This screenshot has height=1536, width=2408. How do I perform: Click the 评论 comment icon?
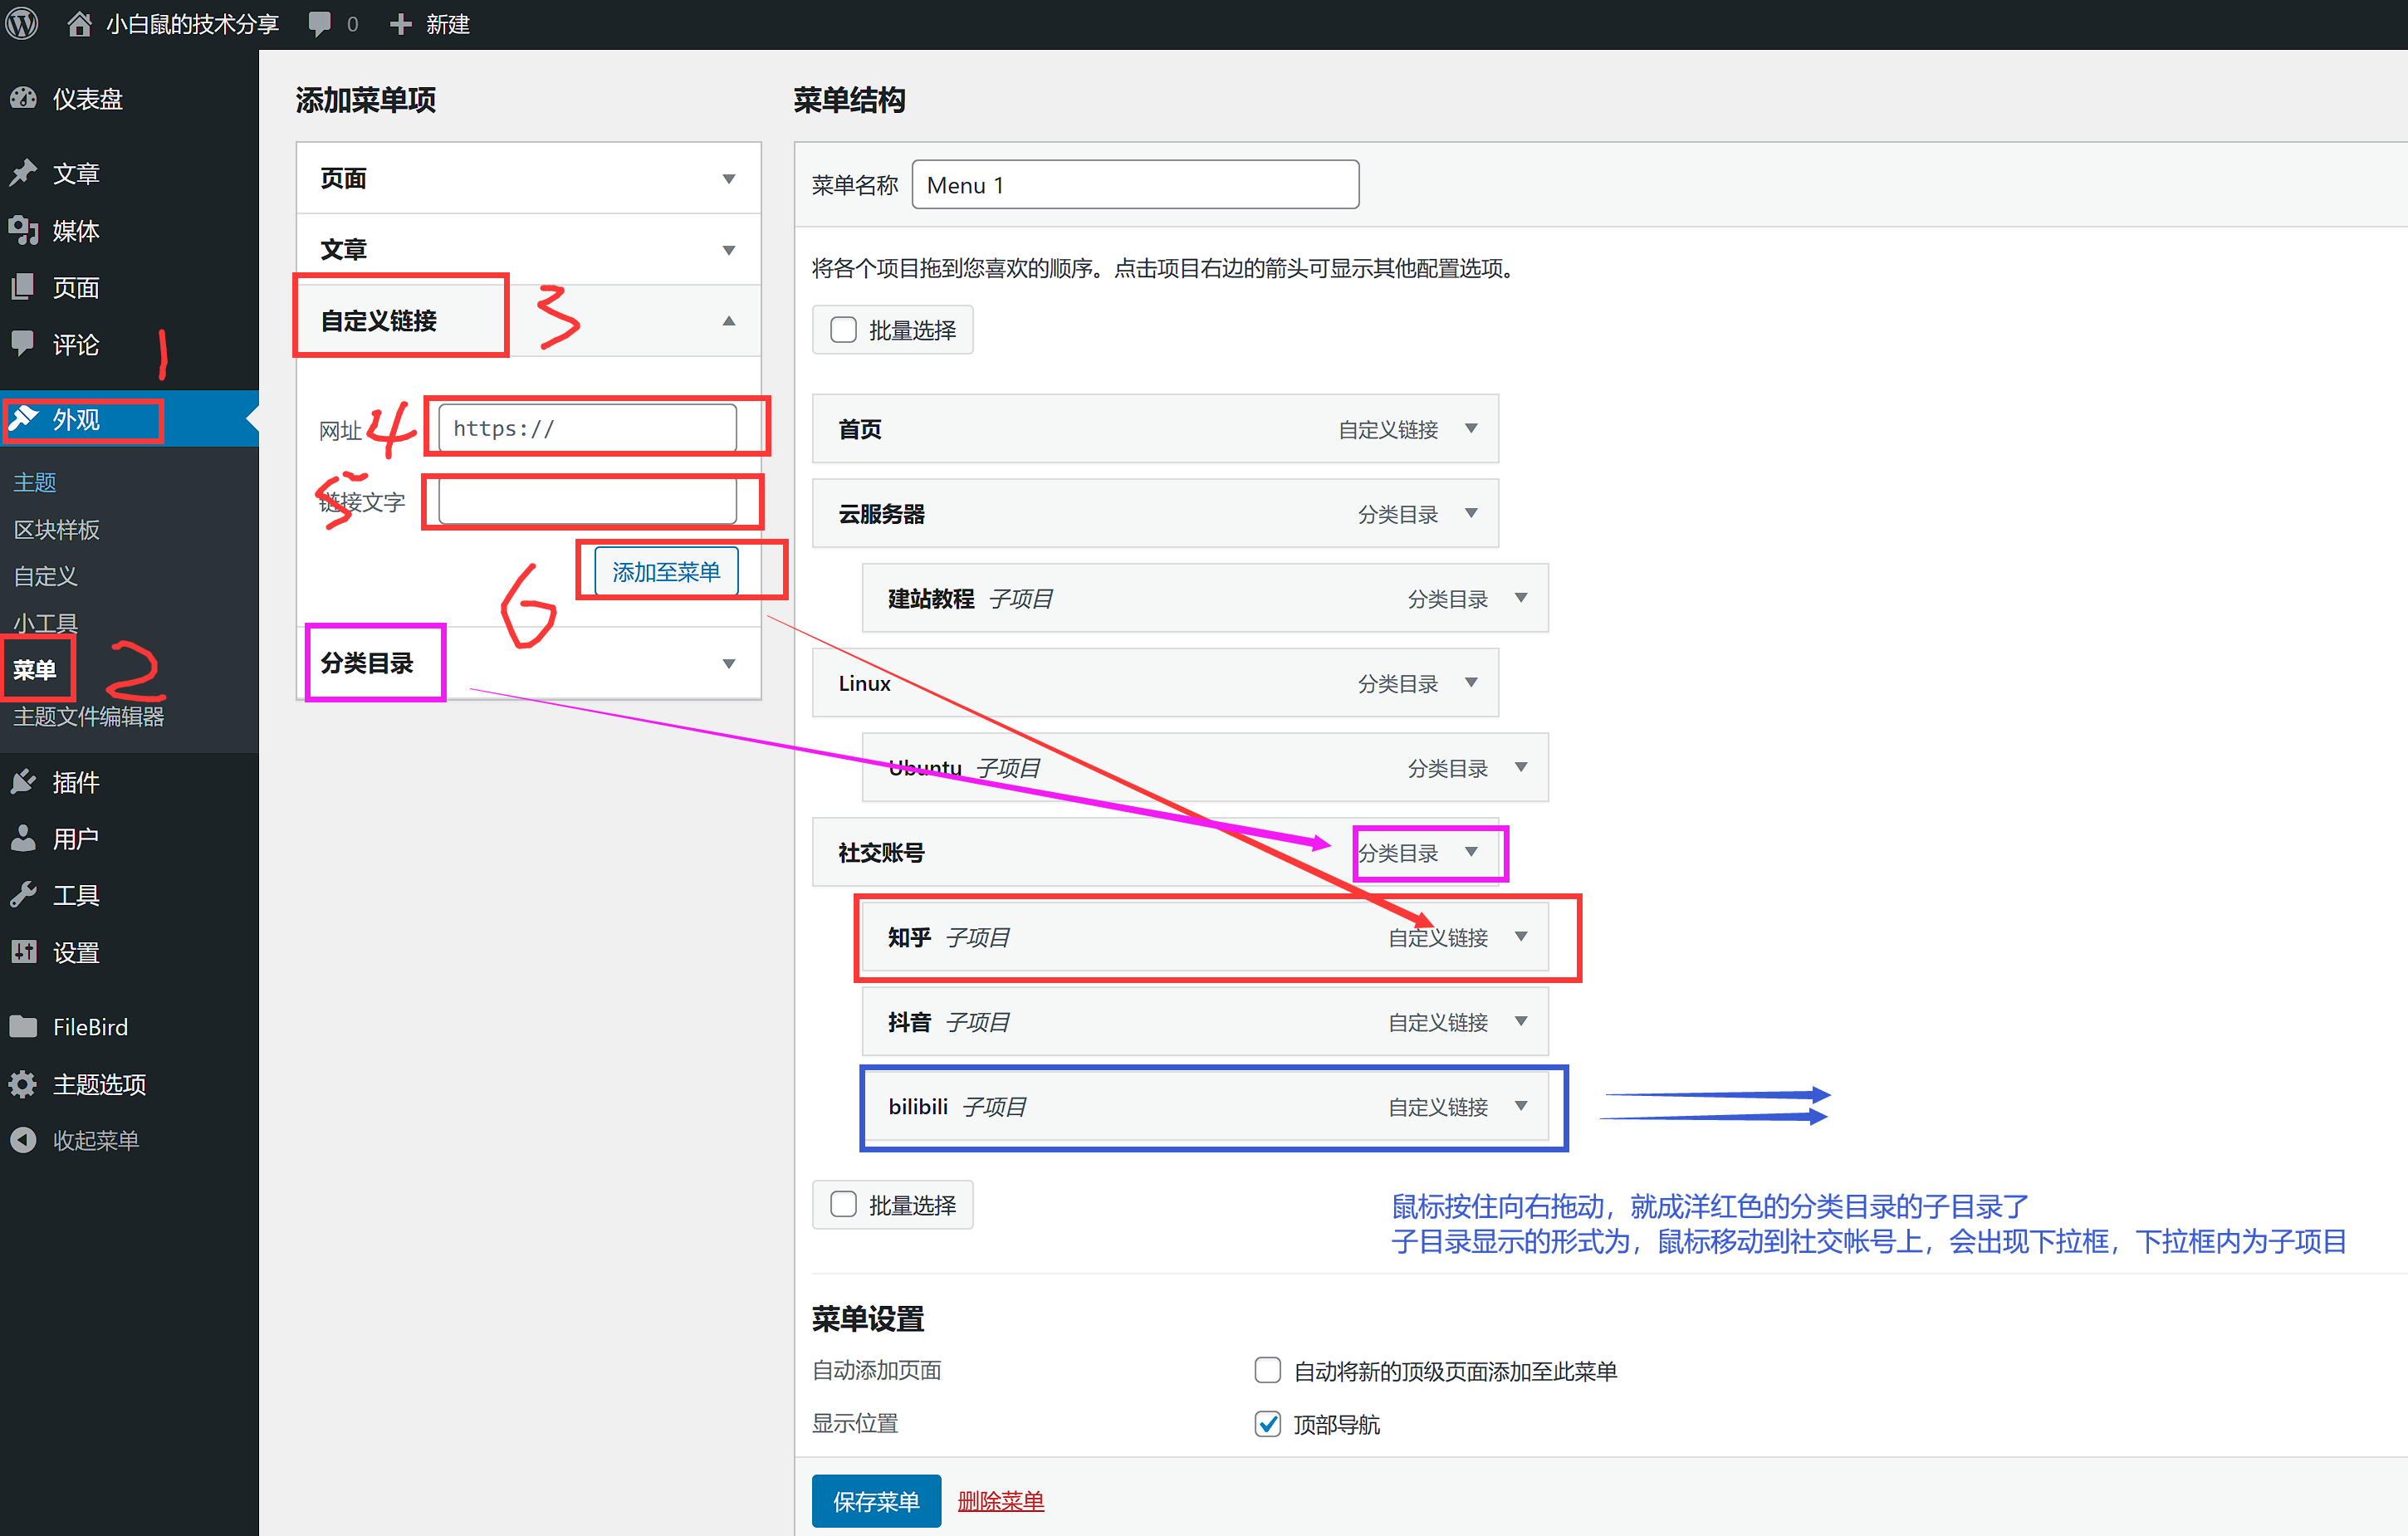[23, 343]
